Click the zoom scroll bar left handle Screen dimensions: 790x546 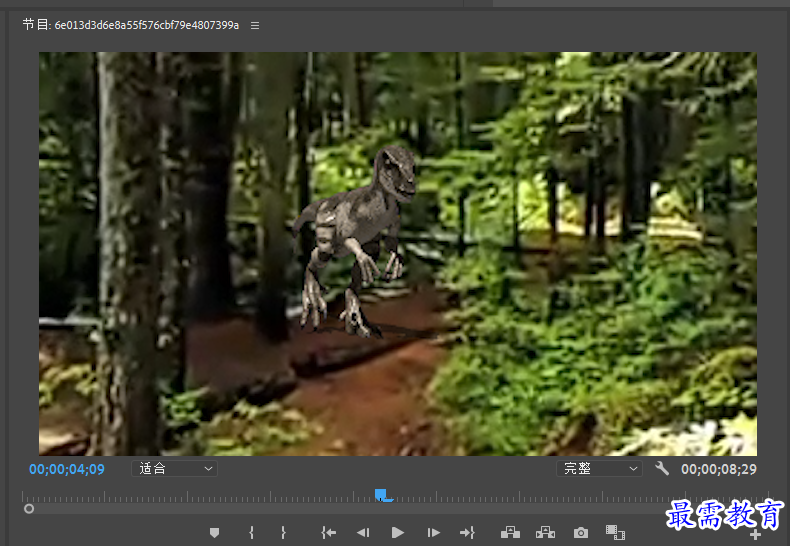coord(29,509)
